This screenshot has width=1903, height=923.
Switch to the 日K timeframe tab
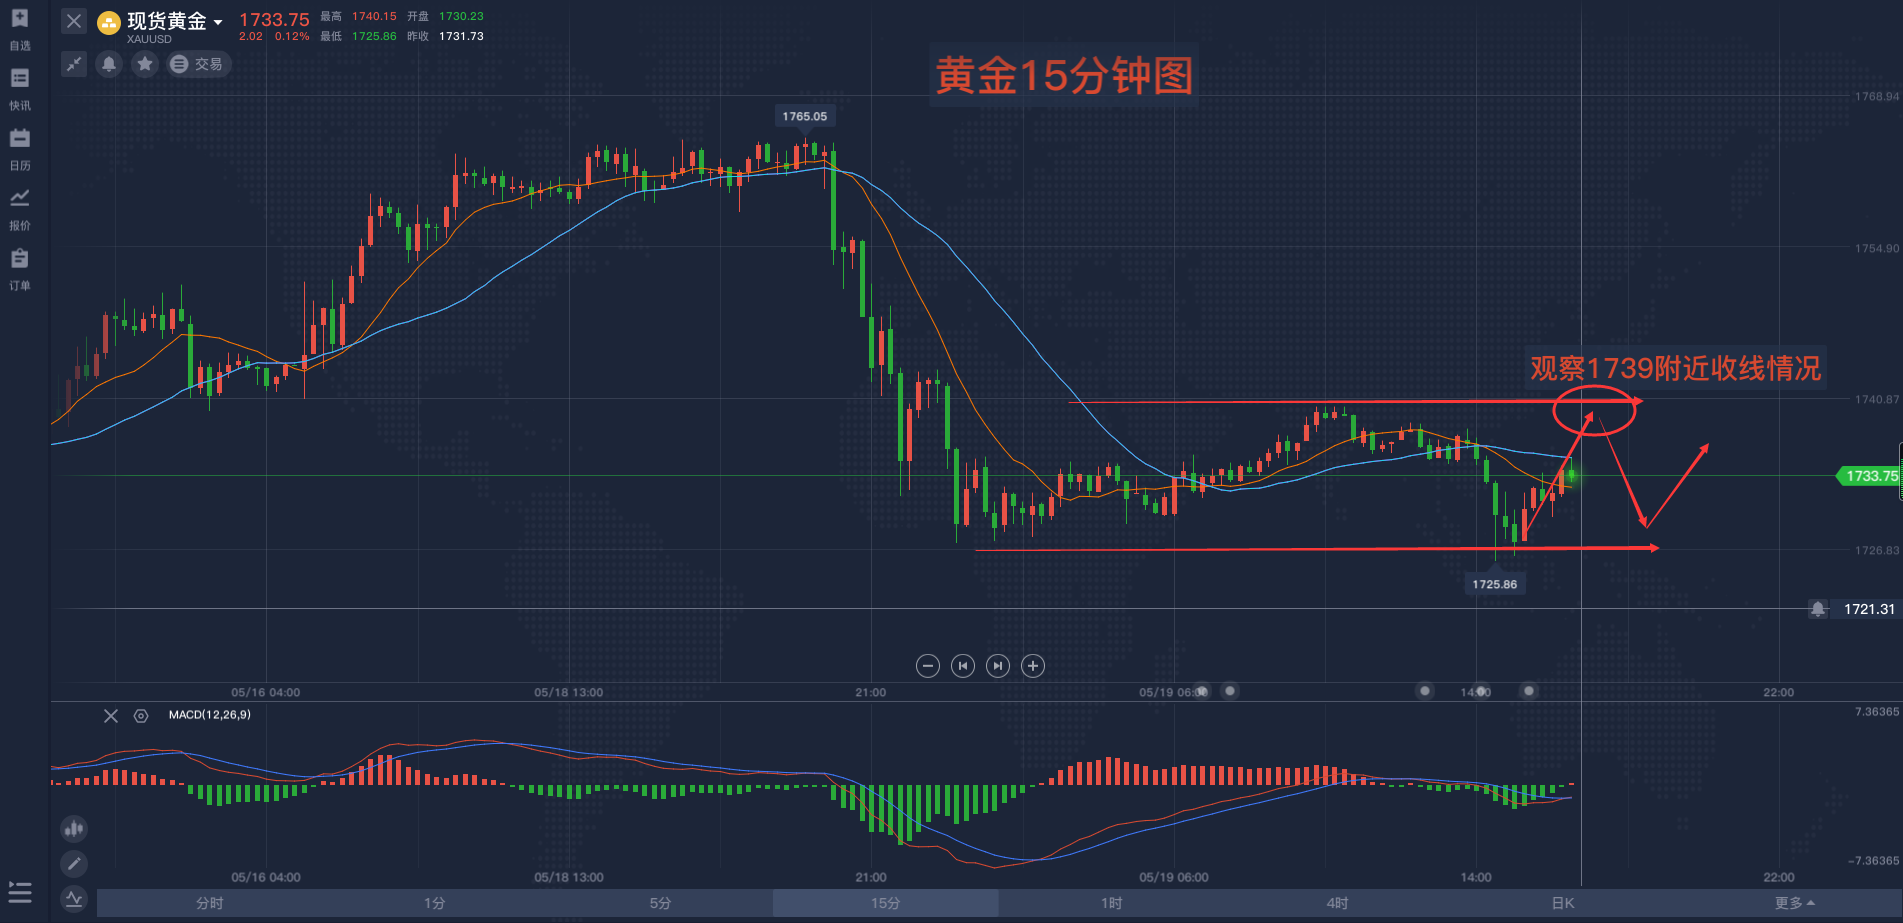[1563, 903]
